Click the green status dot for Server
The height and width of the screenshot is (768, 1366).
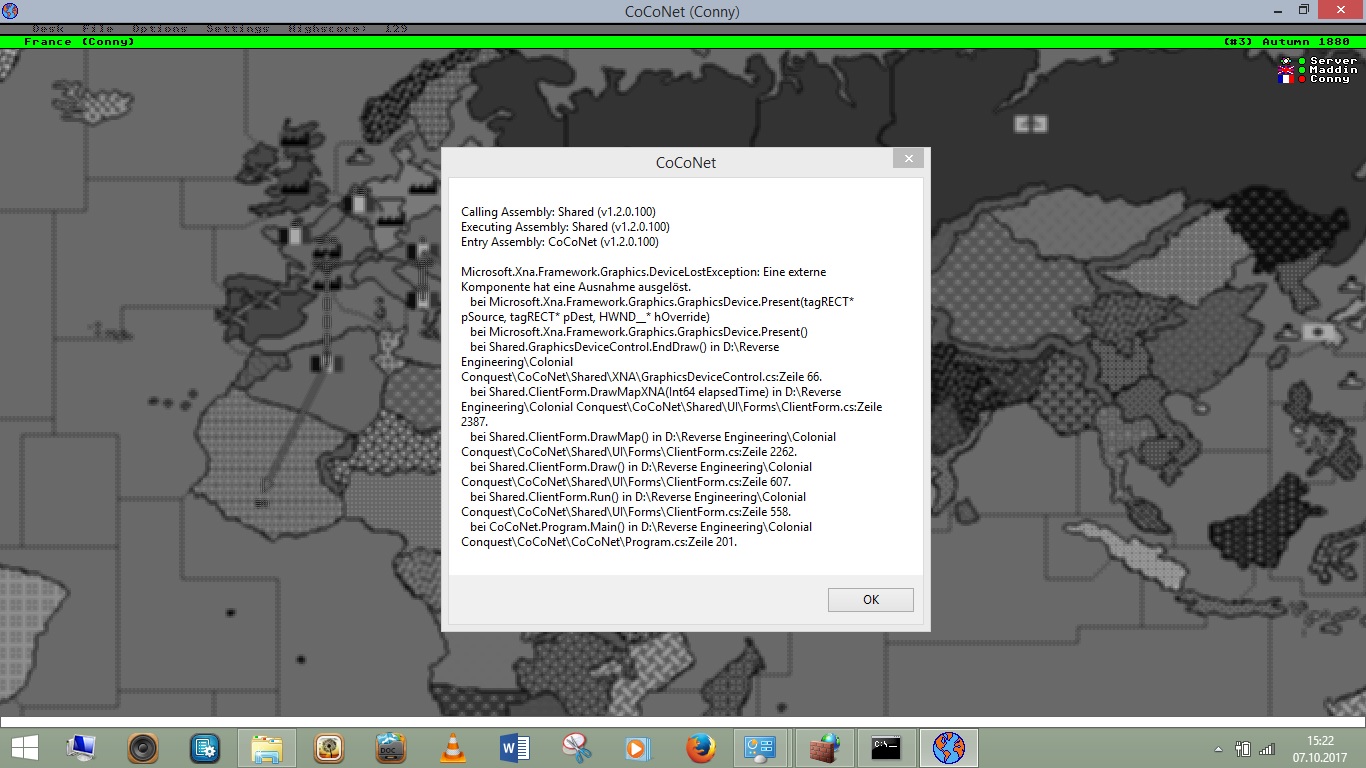pyautogui.click(x=1302, y=61)
